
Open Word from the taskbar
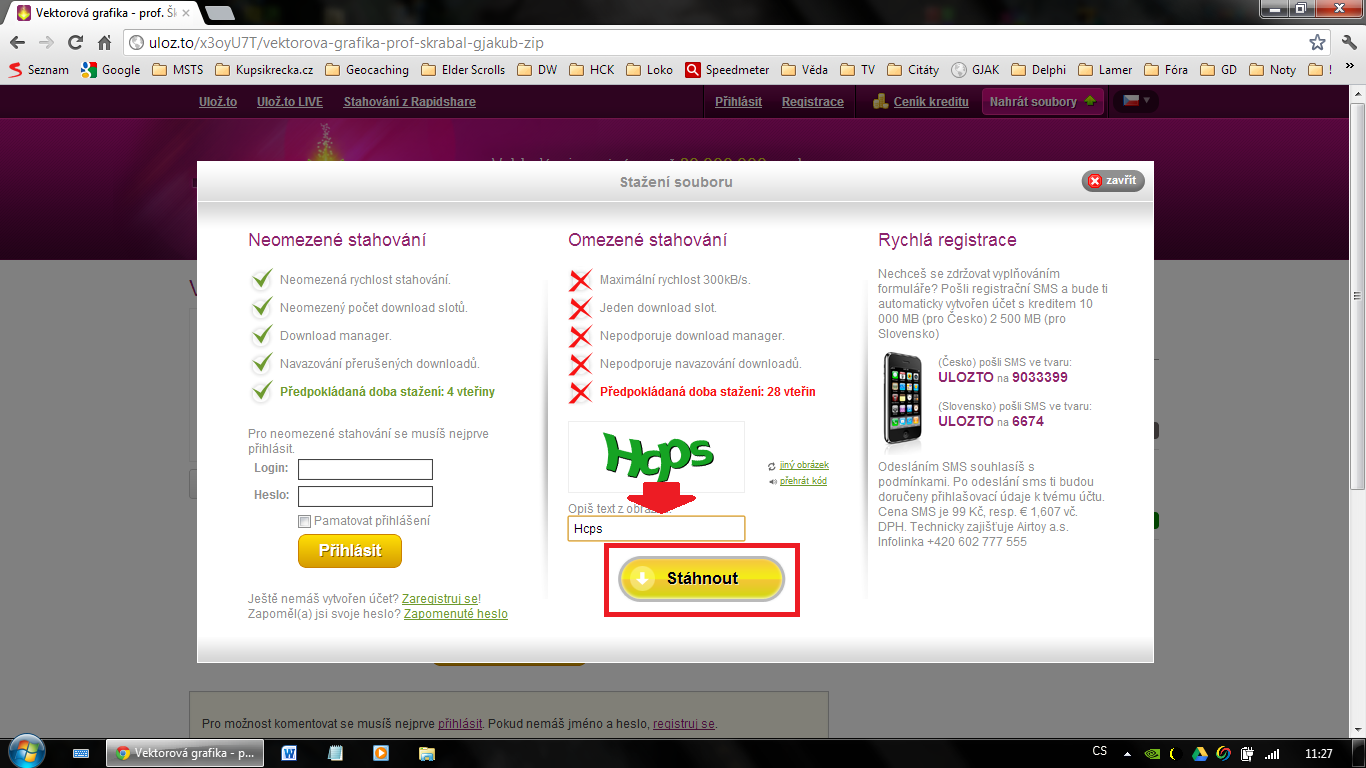(x=289, y=753)
